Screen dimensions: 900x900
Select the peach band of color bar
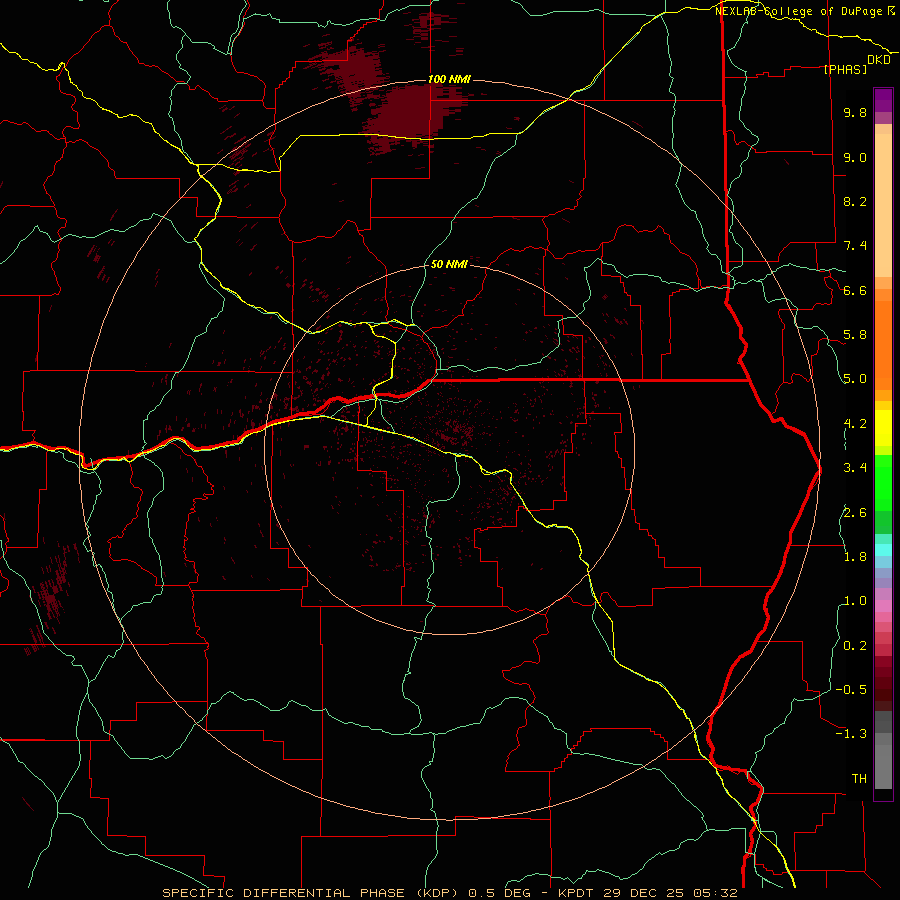883,205
